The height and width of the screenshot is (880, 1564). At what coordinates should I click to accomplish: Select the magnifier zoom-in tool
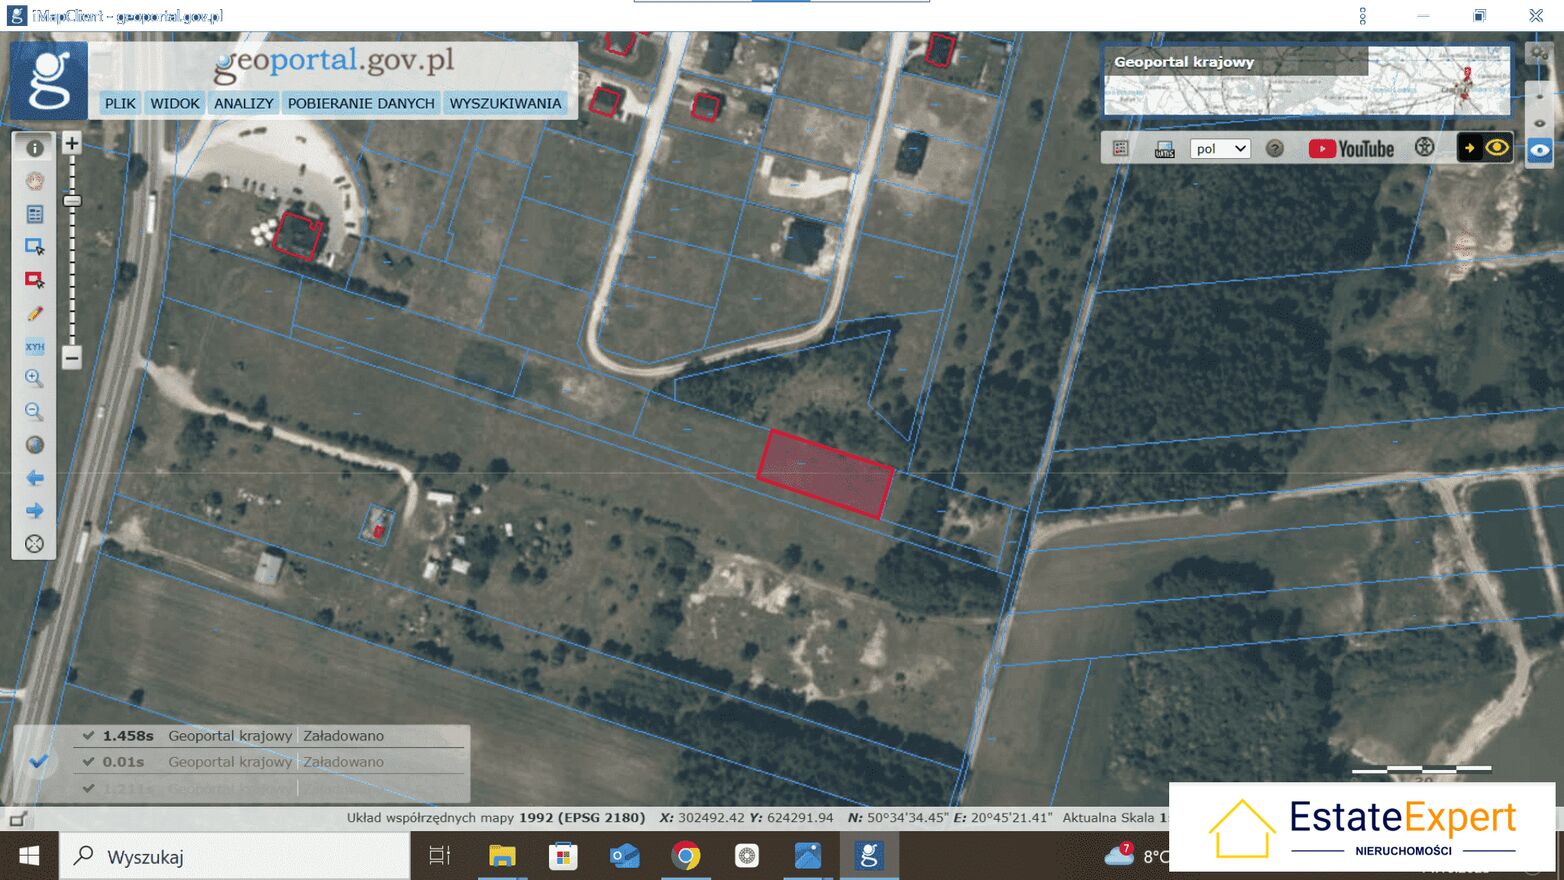pyautogui.click(x=34, y=378)
